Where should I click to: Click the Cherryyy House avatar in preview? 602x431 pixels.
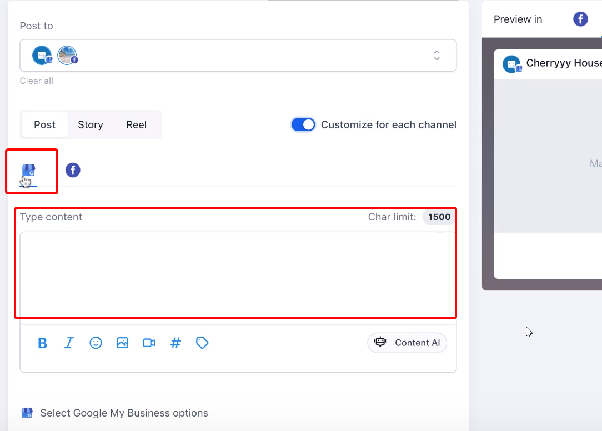coord(512,64)
